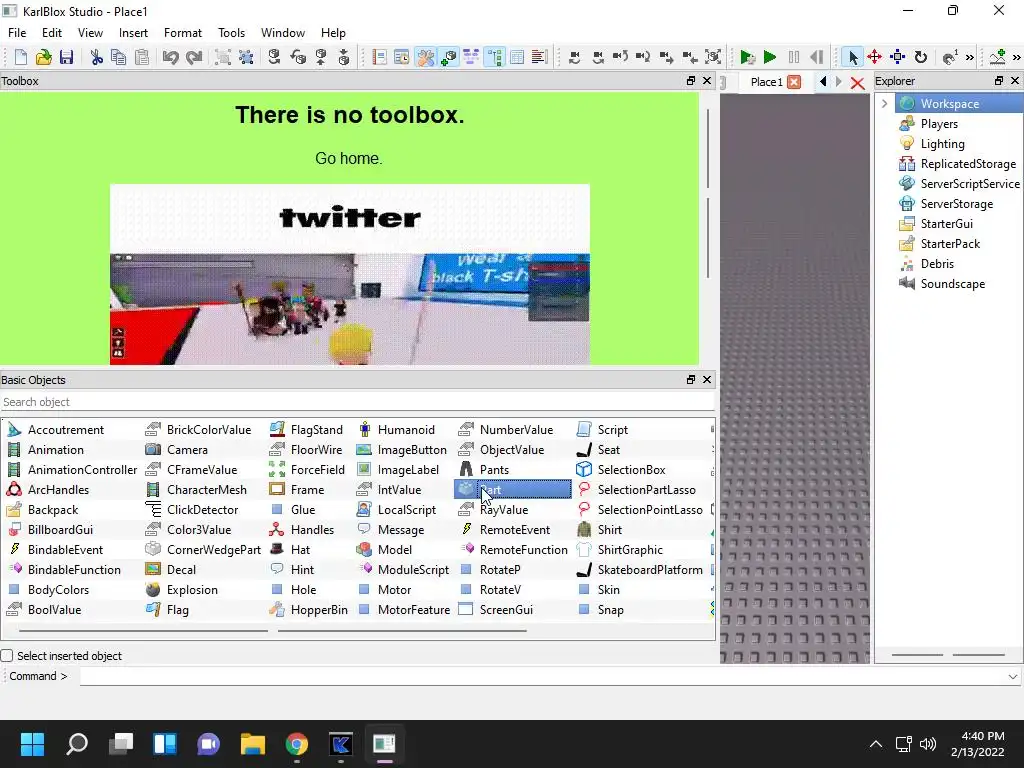Close the Place1 tab
The height and width of the screenshot is (768, 1024).
point(794,82)
